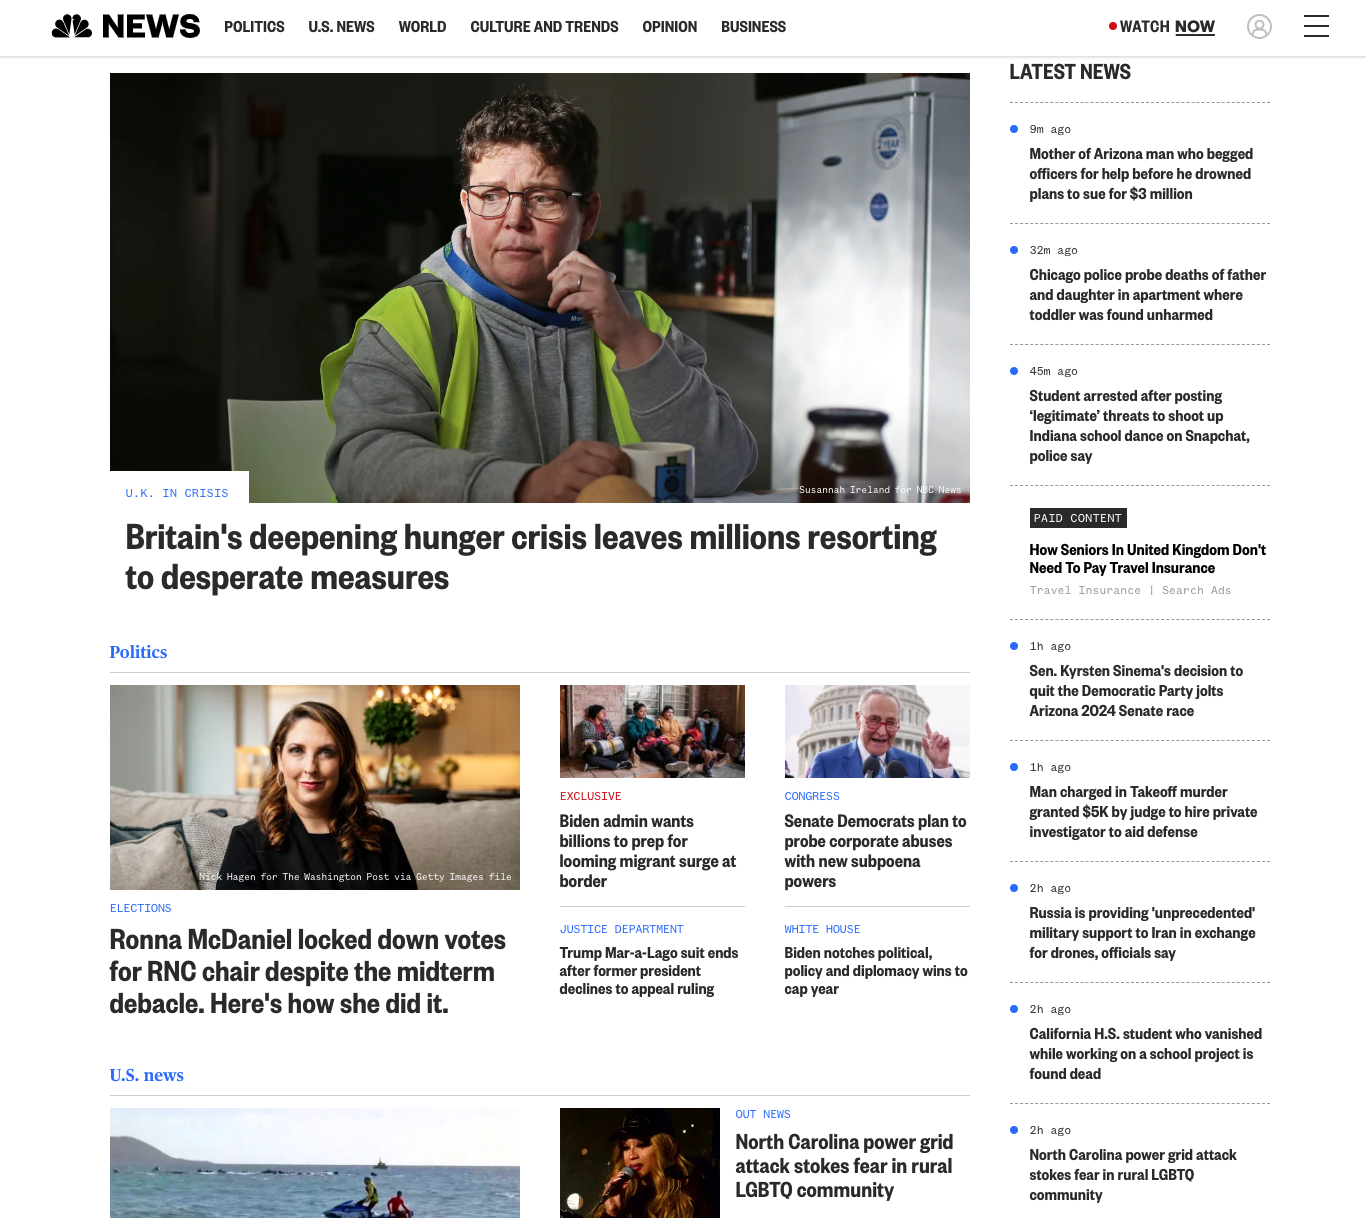
Task: Open the Britain's deepening hunger crisis headline
Action: [531, 557]
